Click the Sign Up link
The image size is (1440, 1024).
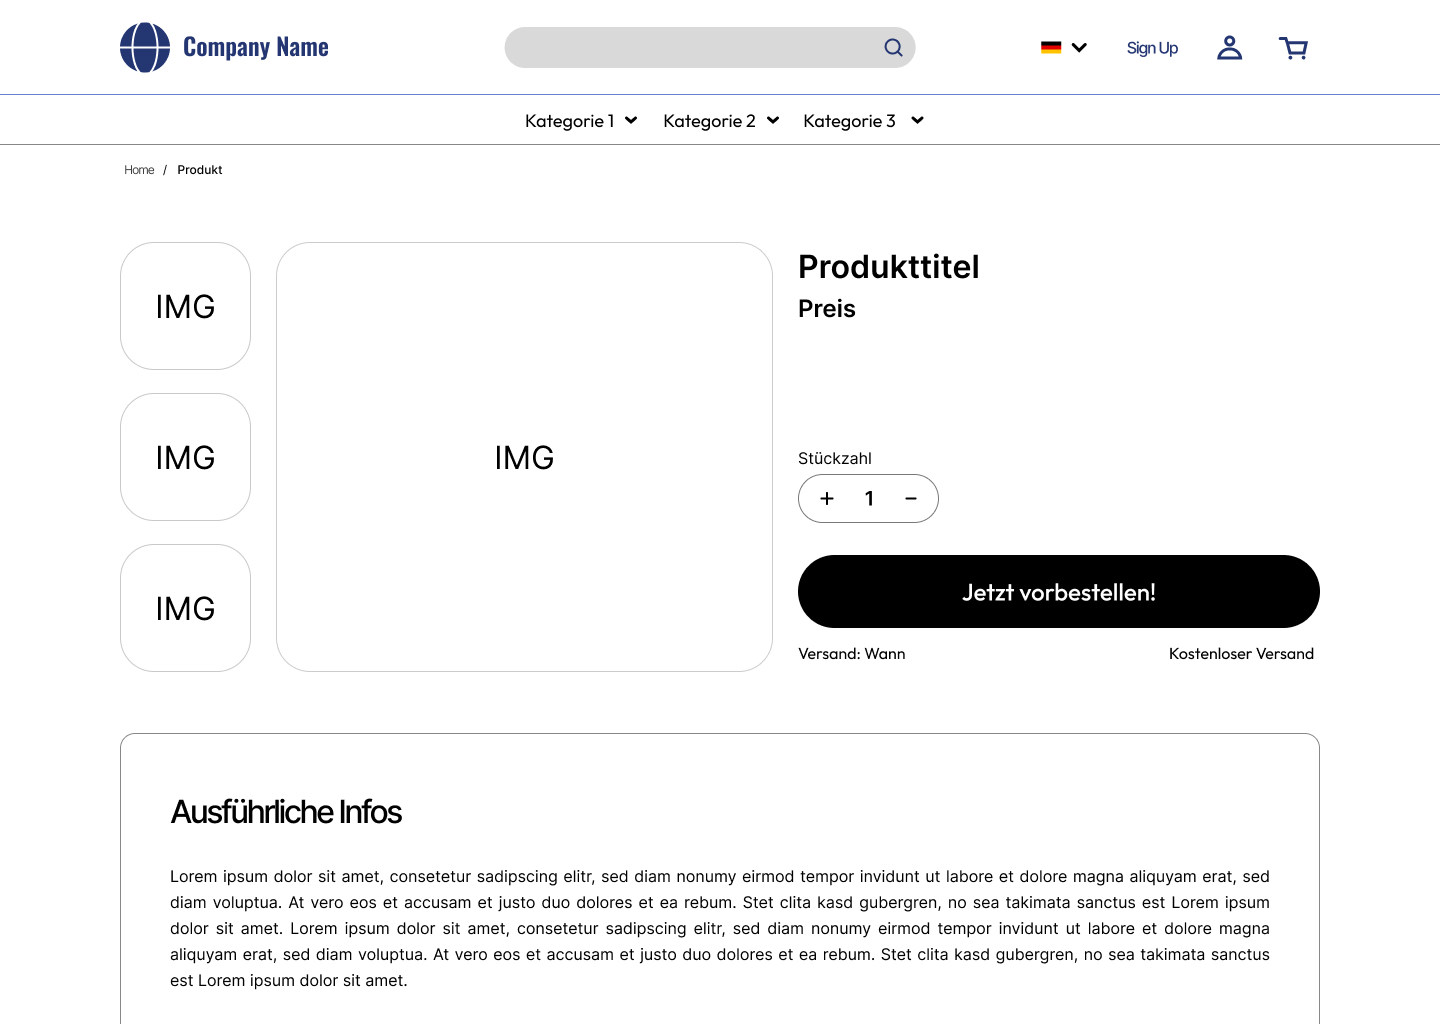1152,48
